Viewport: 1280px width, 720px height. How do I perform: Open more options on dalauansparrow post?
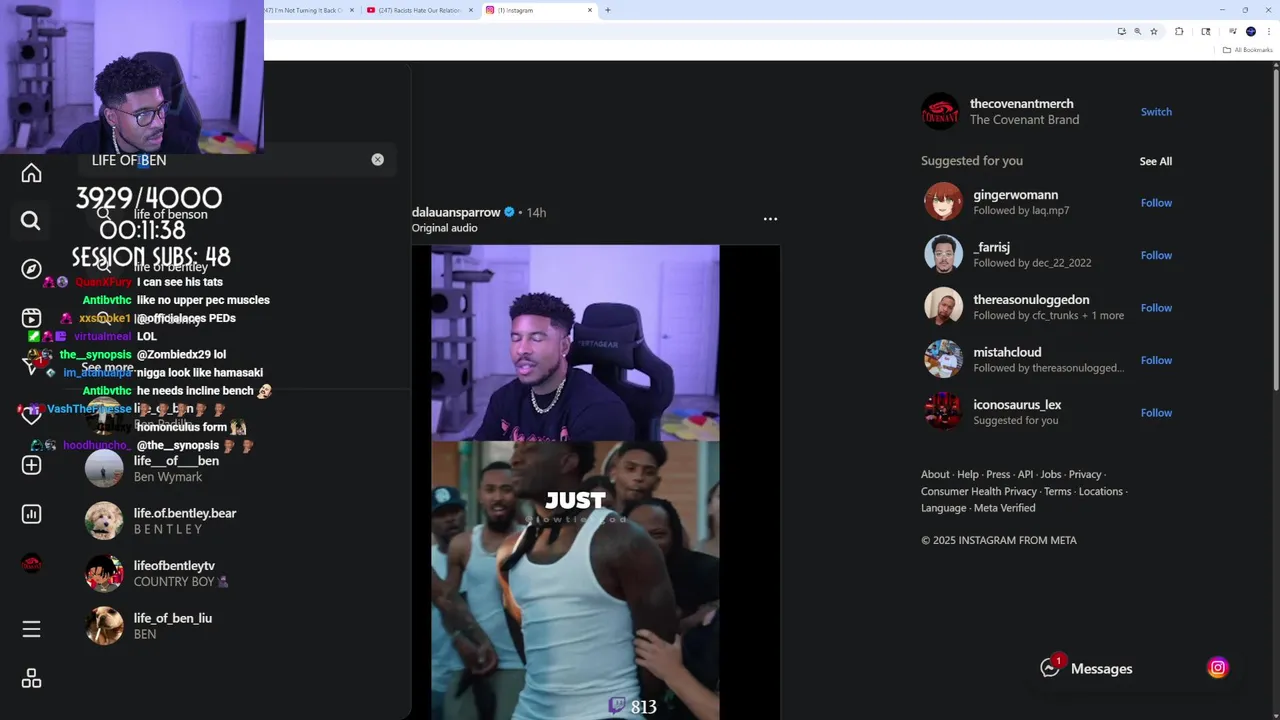pos(770,219)
